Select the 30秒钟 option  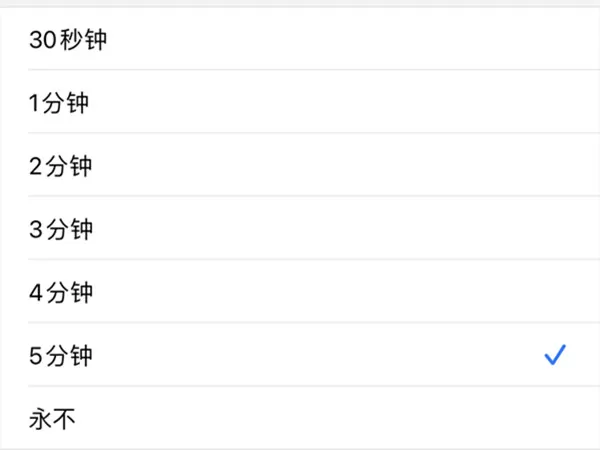(300, 39)
